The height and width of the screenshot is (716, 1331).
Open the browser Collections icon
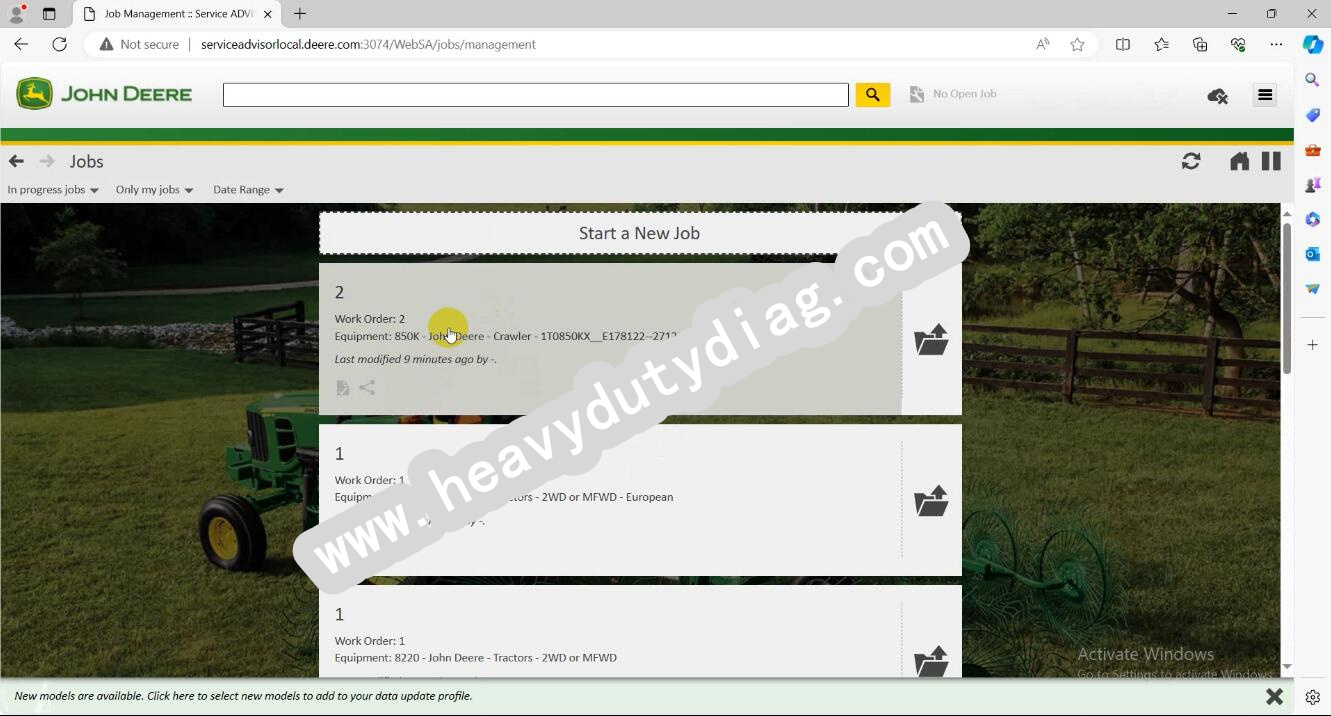pos(1200,44)
